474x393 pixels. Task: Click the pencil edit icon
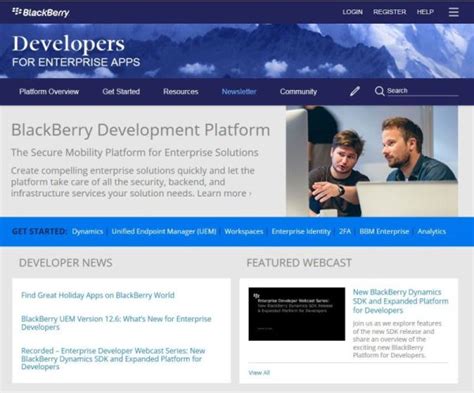(x=355, y=91)
